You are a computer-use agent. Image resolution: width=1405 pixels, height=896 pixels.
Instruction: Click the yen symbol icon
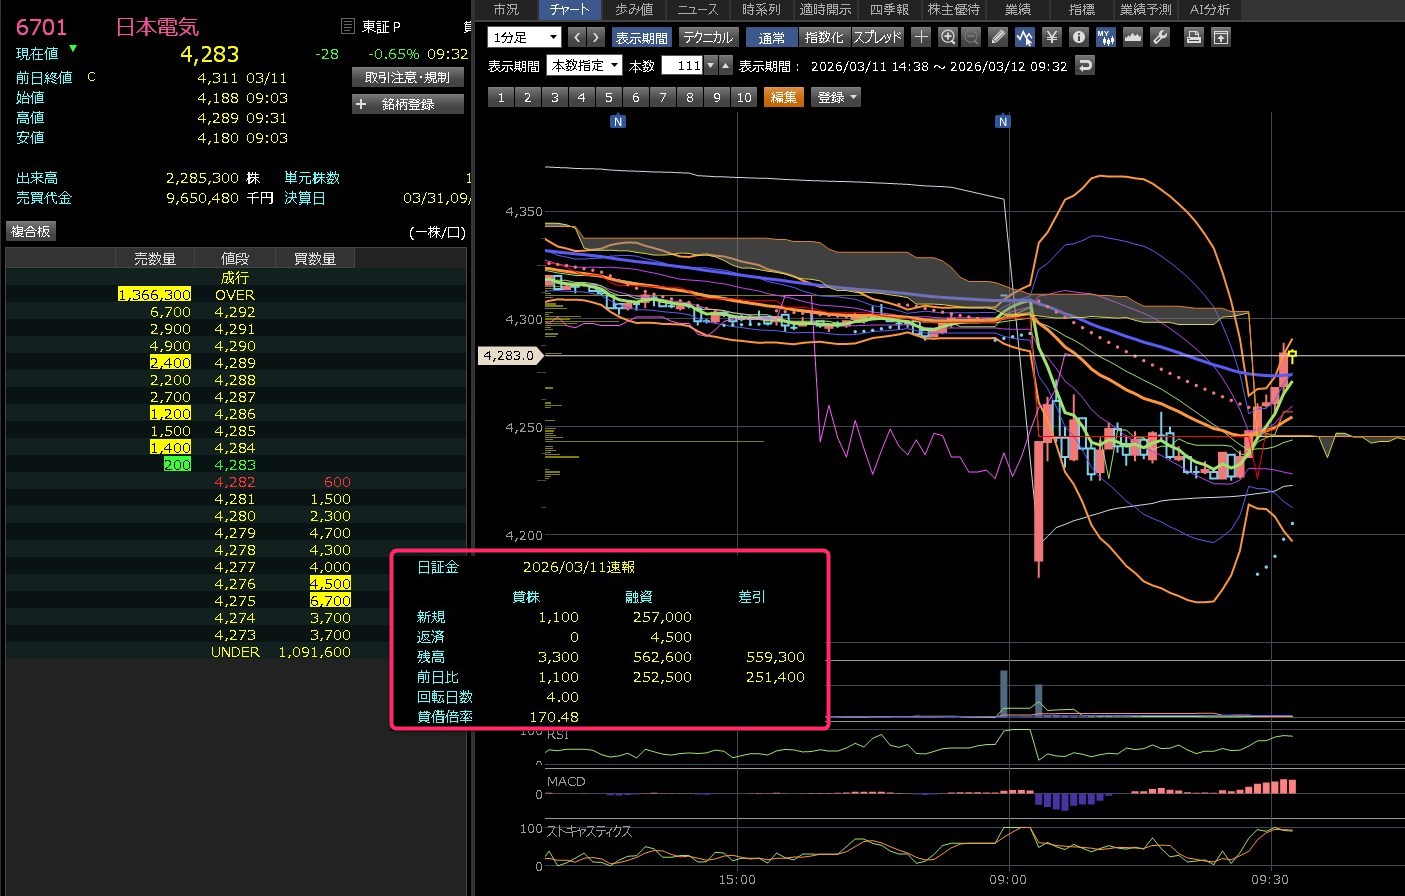pos(1051,37)
